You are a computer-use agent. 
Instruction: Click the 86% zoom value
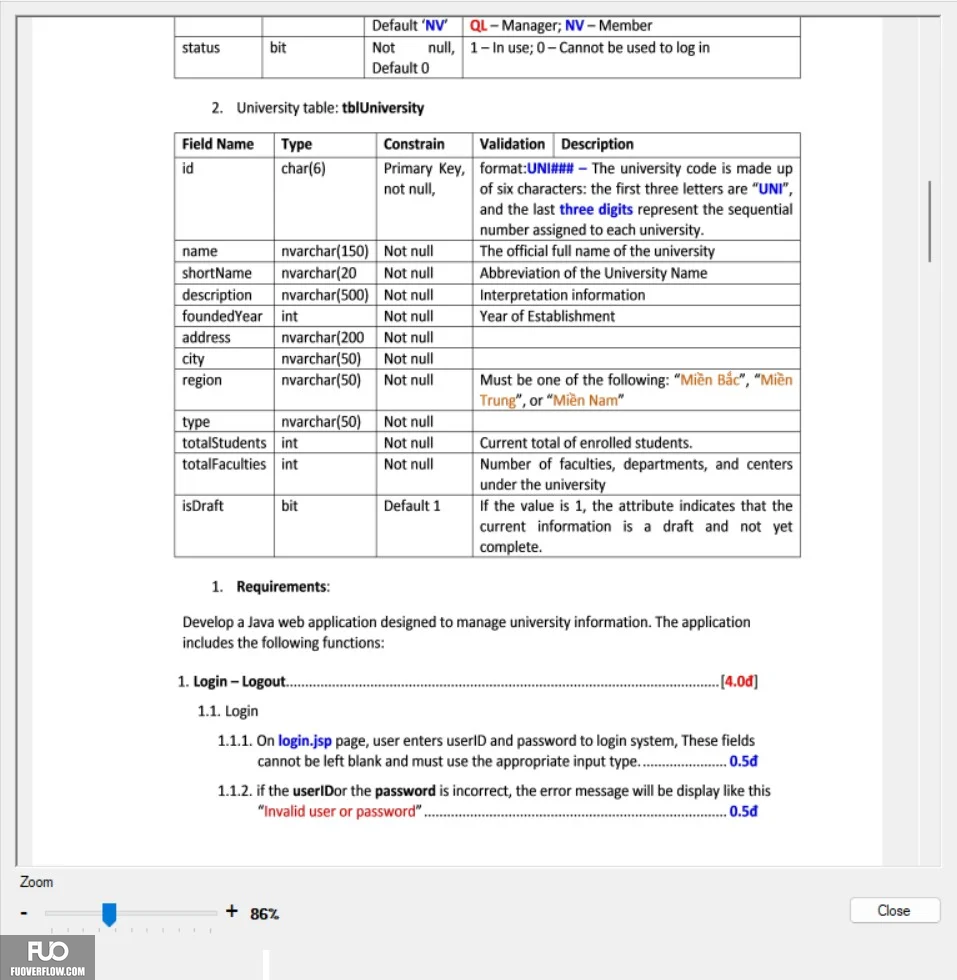click(x=264, y=914)
